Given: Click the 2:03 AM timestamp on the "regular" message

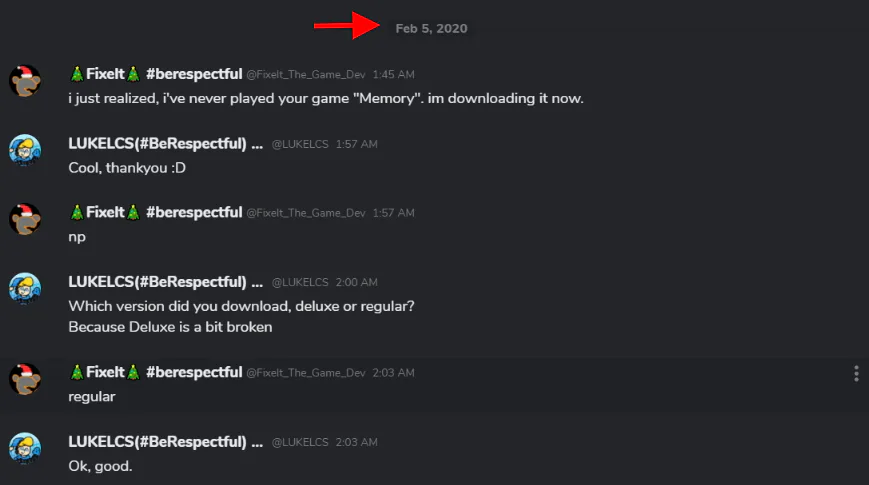Looking at the screenshot, I should (393, 372).
